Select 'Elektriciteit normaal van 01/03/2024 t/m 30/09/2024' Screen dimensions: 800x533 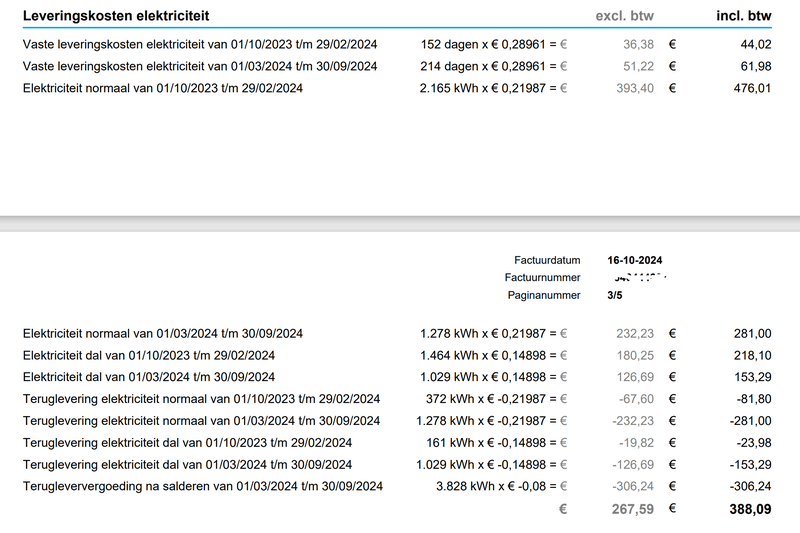[x=163, y=334]
